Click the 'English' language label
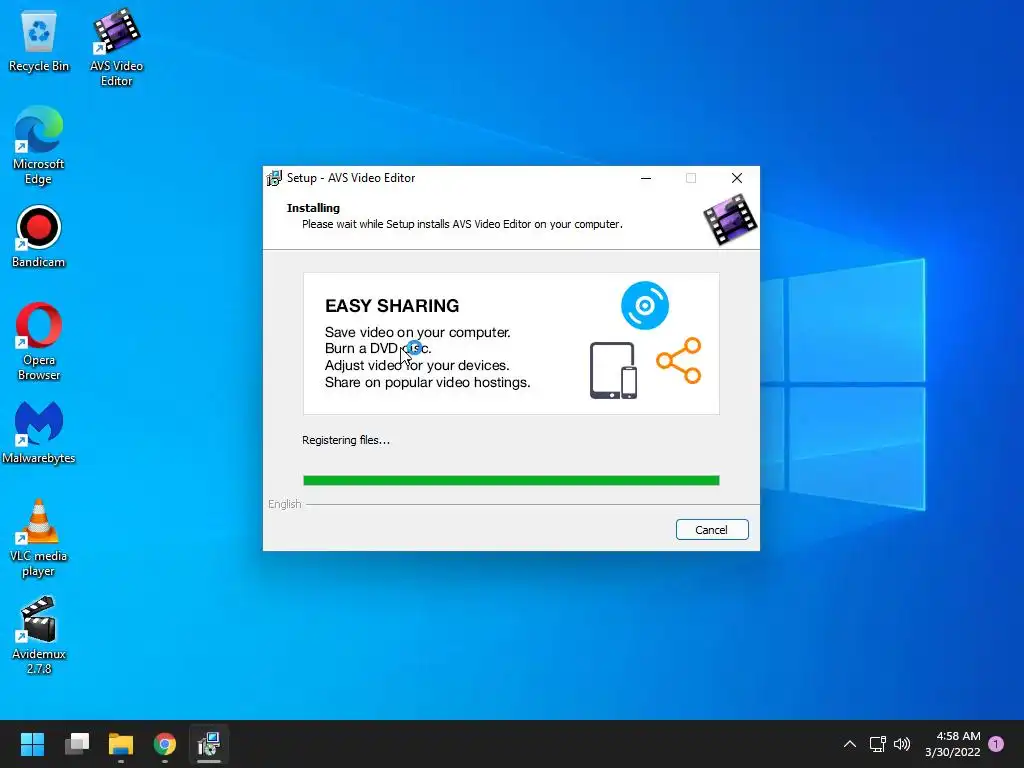Viewport: 1024px width, 768px height. click(x=284, y=504)
